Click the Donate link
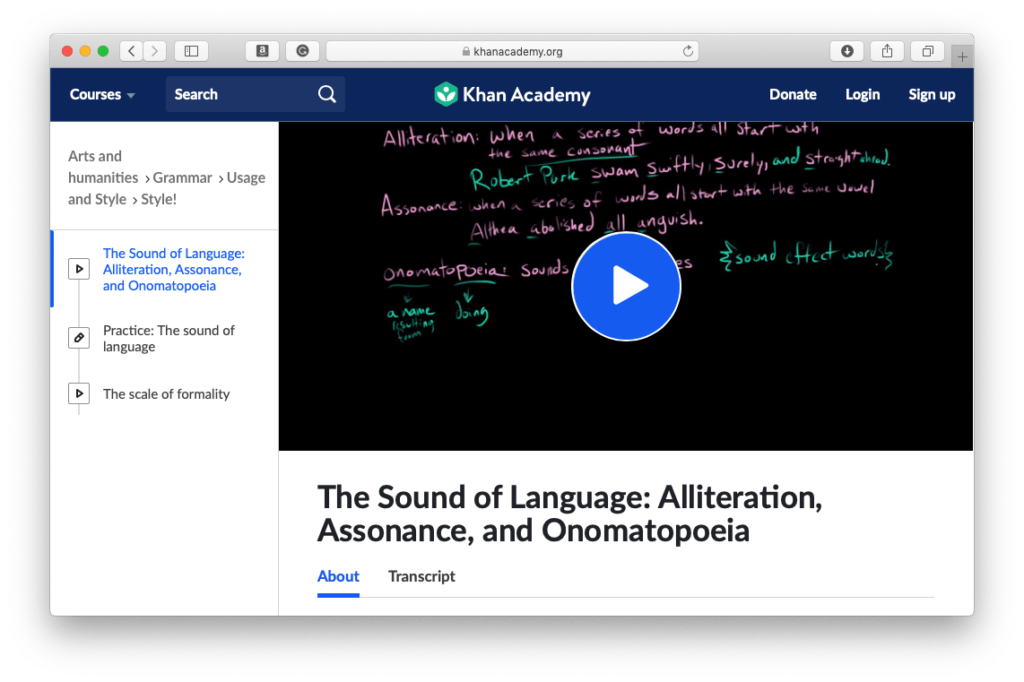The width and height of the screenshot is (1024, 682). (x=792, y=94)
